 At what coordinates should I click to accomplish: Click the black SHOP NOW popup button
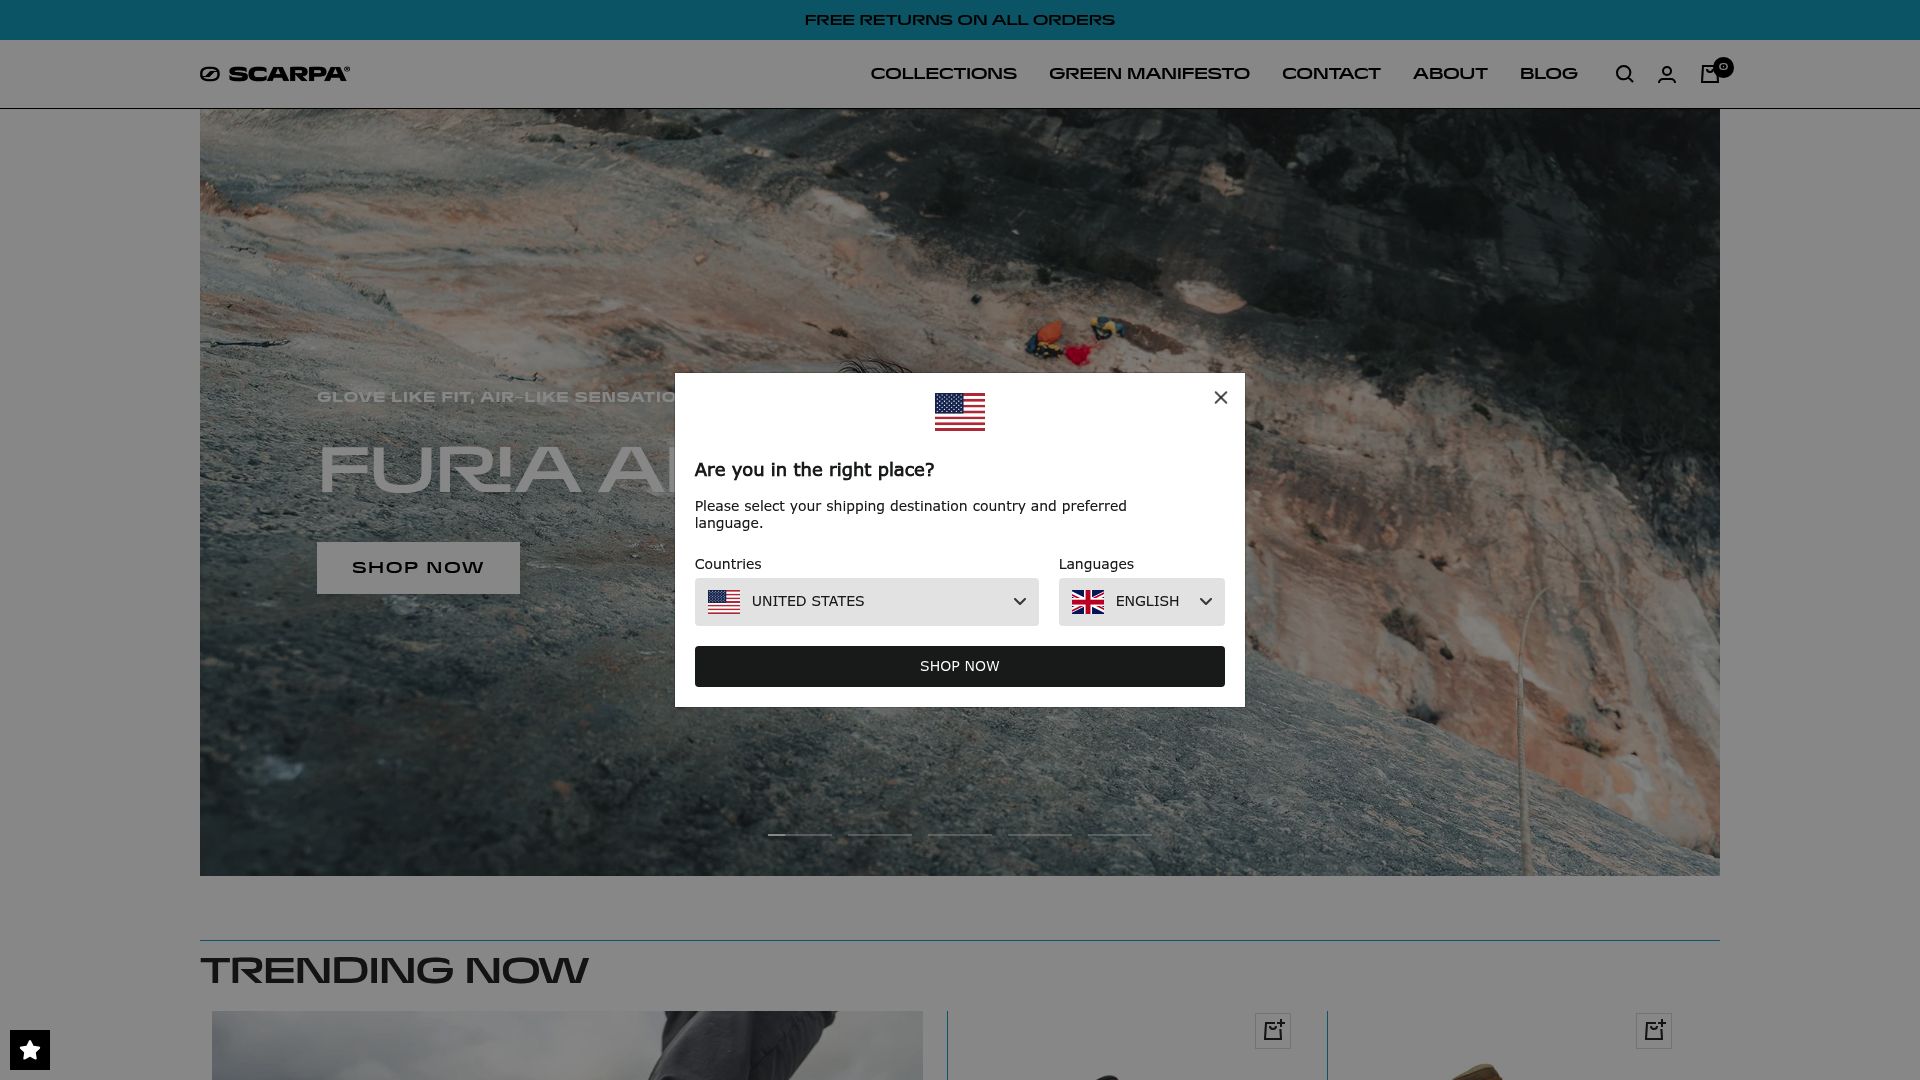point(960,667)
